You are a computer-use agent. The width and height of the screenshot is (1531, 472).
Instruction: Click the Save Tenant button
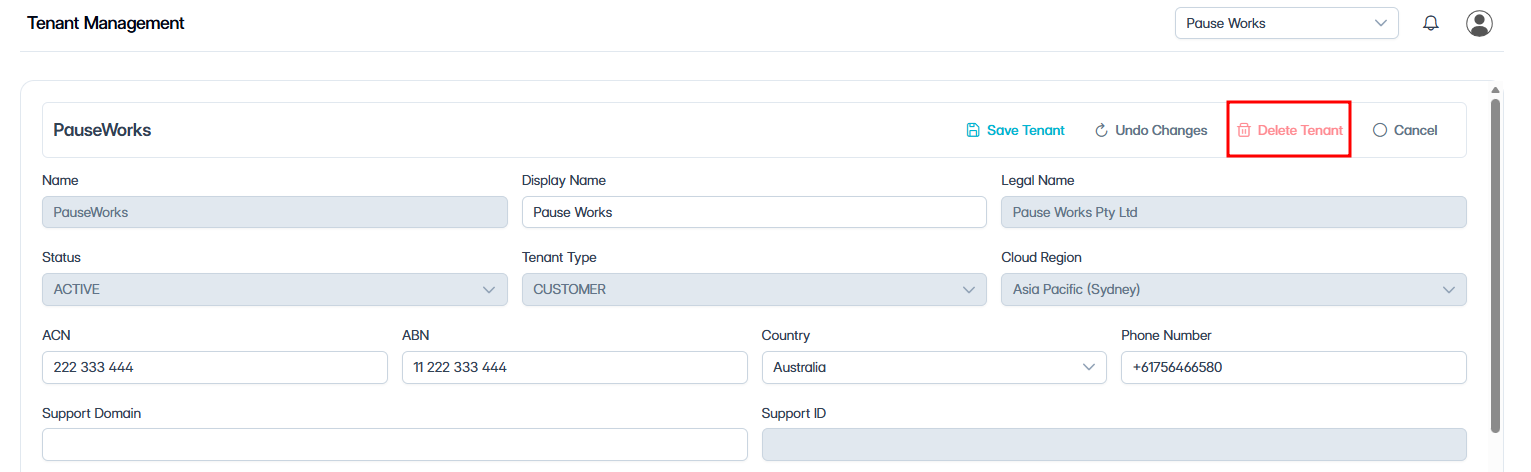(x=1015, y=130)
